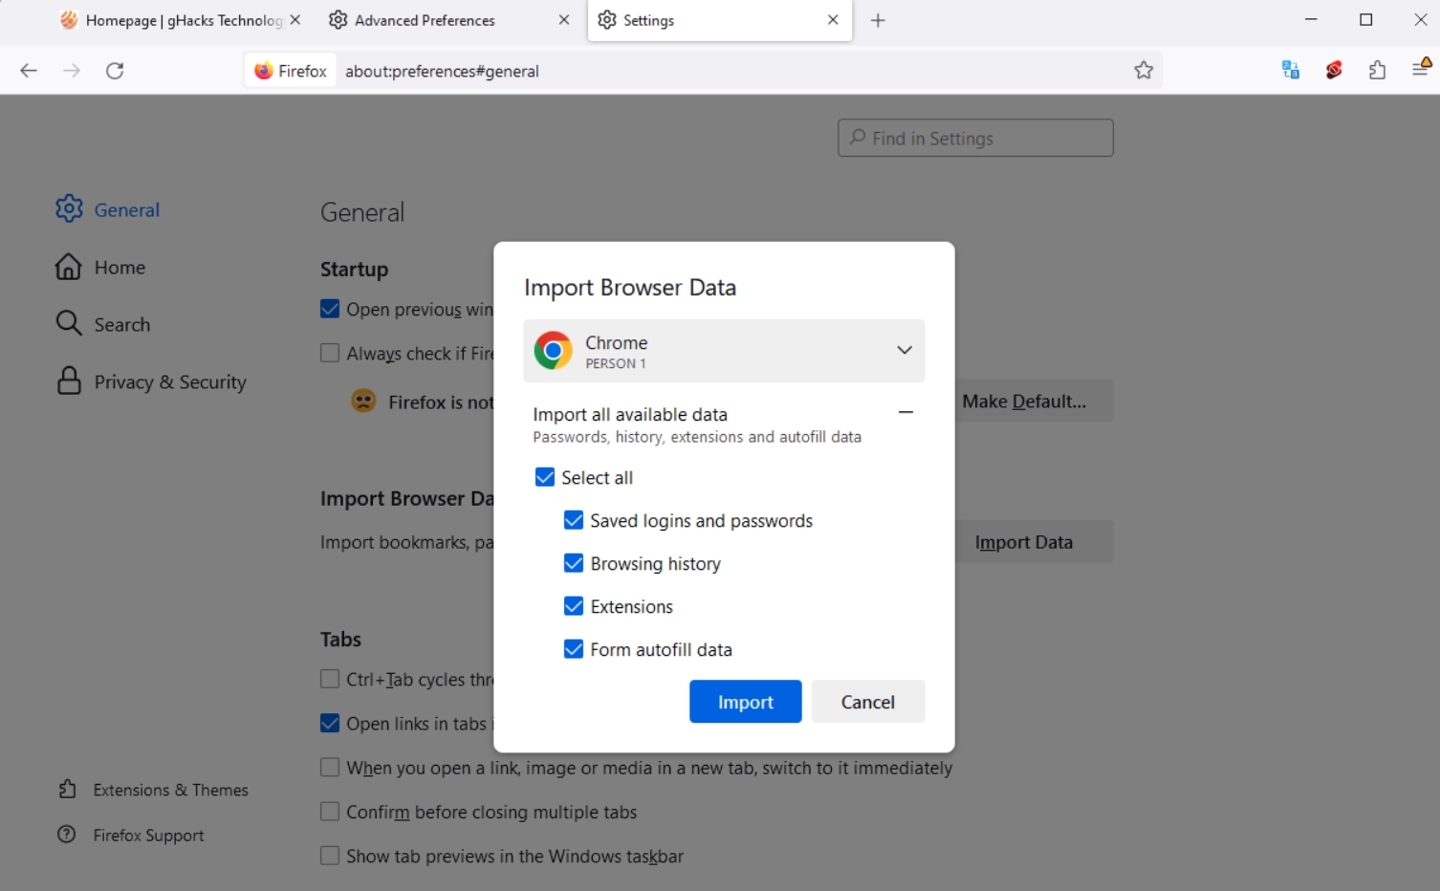
Task: Open the Extensions & Themes link
Action: 153,789
